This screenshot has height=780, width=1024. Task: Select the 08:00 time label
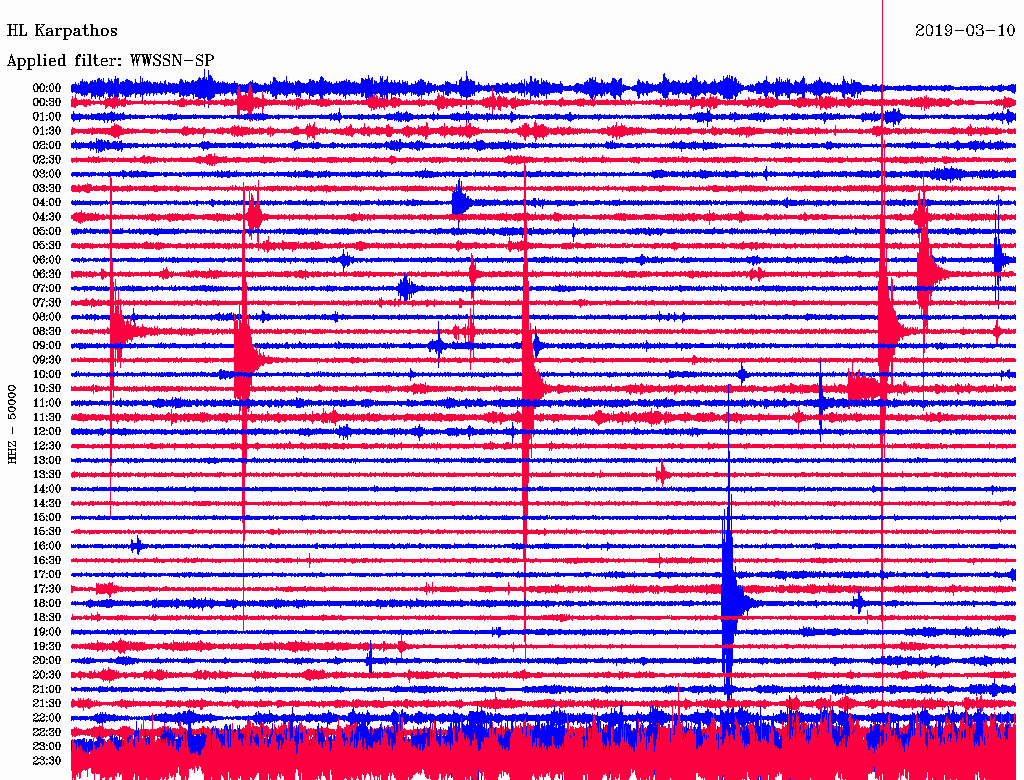[x=47, y=317]
